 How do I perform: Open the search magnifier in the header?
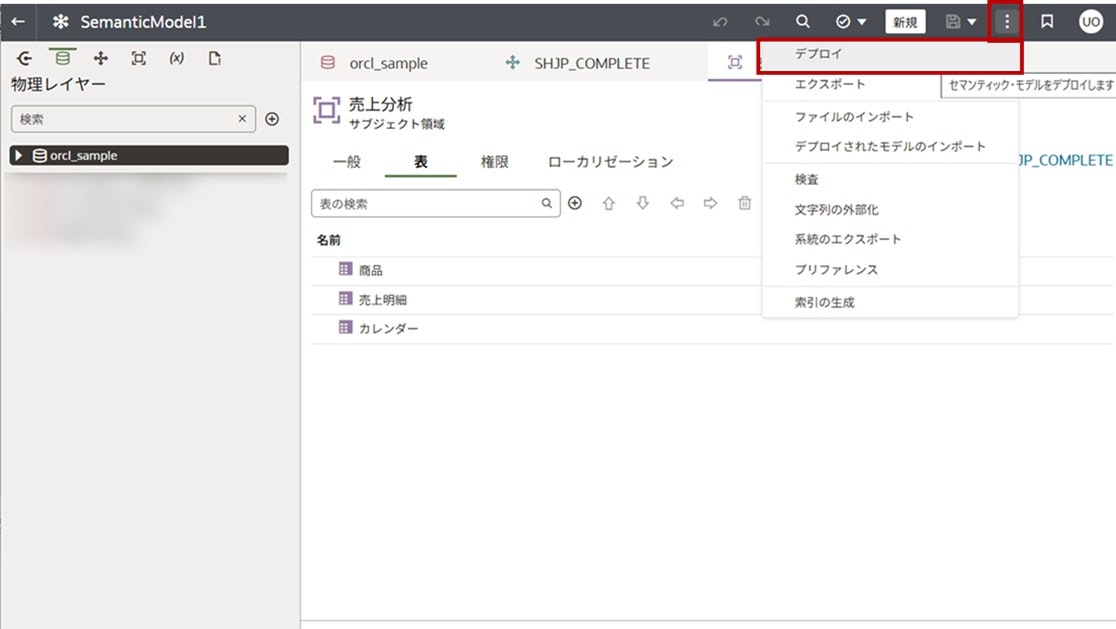(x=802, y=21)
